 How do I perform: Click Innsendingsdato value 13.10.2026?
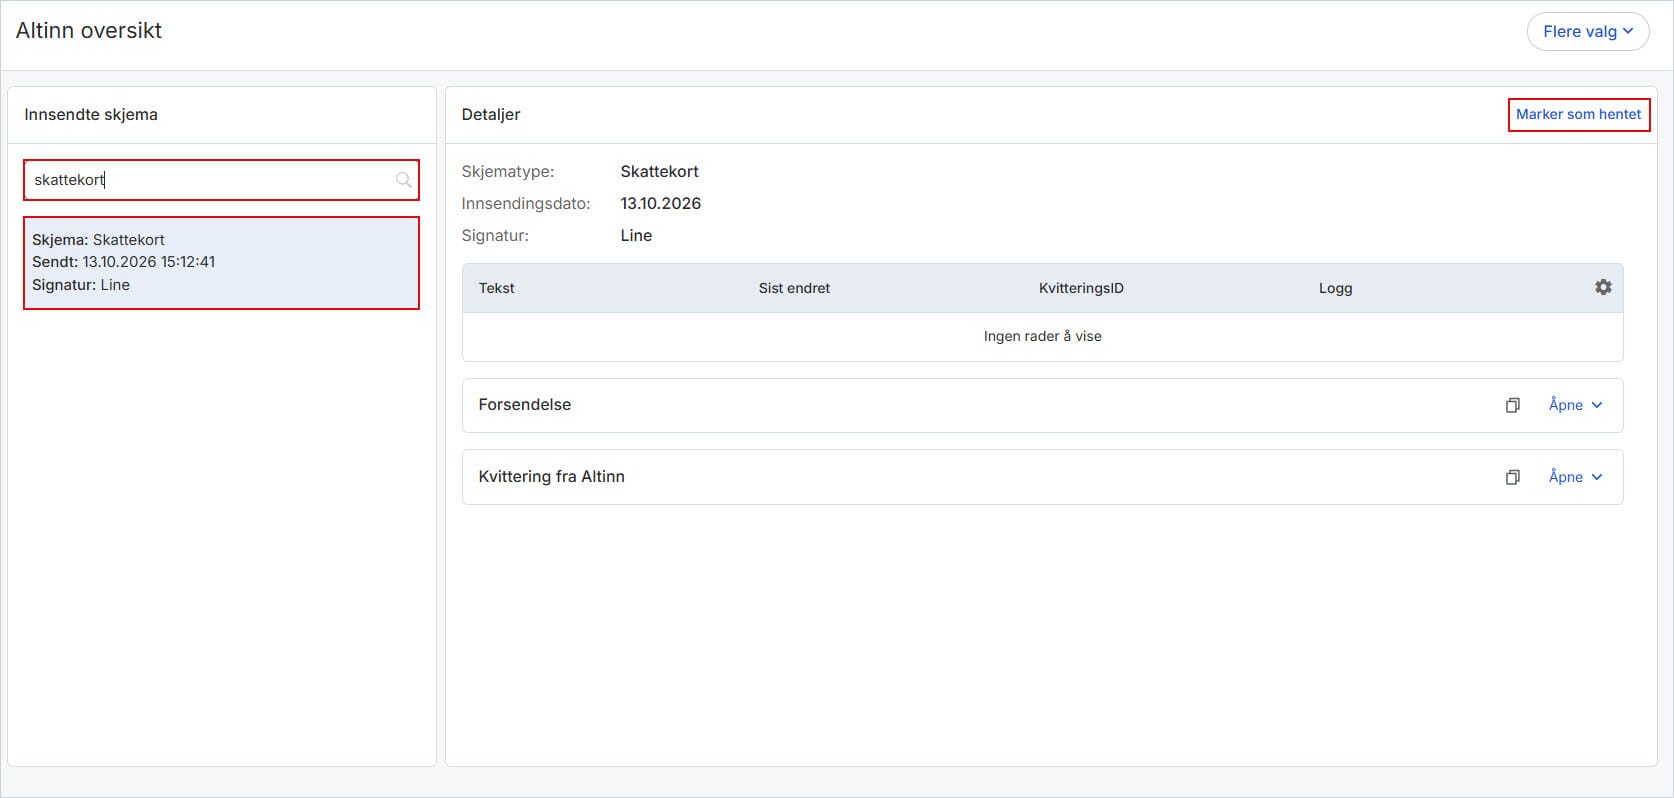click(x=660, y=203)
